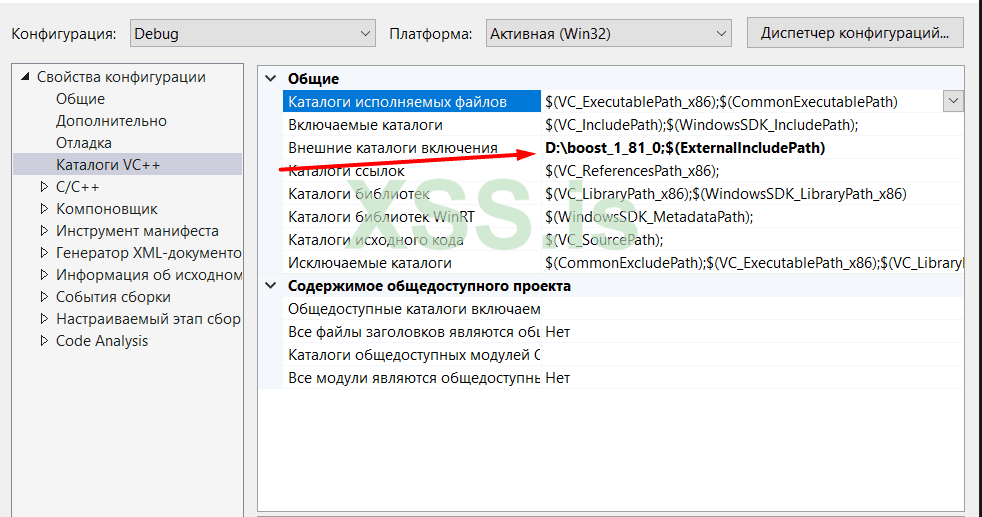Expand the Code Analysis node
This screenshot has height=517, width=982.
[44, 340]
